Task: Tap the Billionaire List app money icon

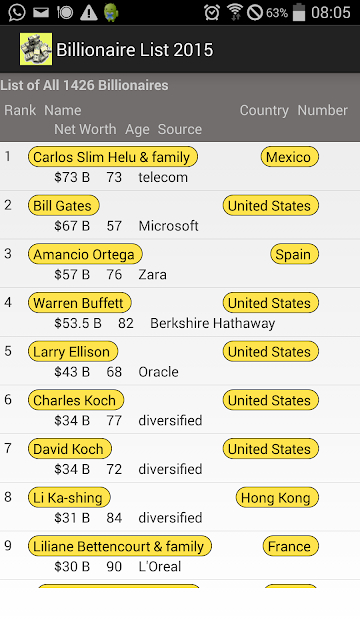Action: [36, 49]
